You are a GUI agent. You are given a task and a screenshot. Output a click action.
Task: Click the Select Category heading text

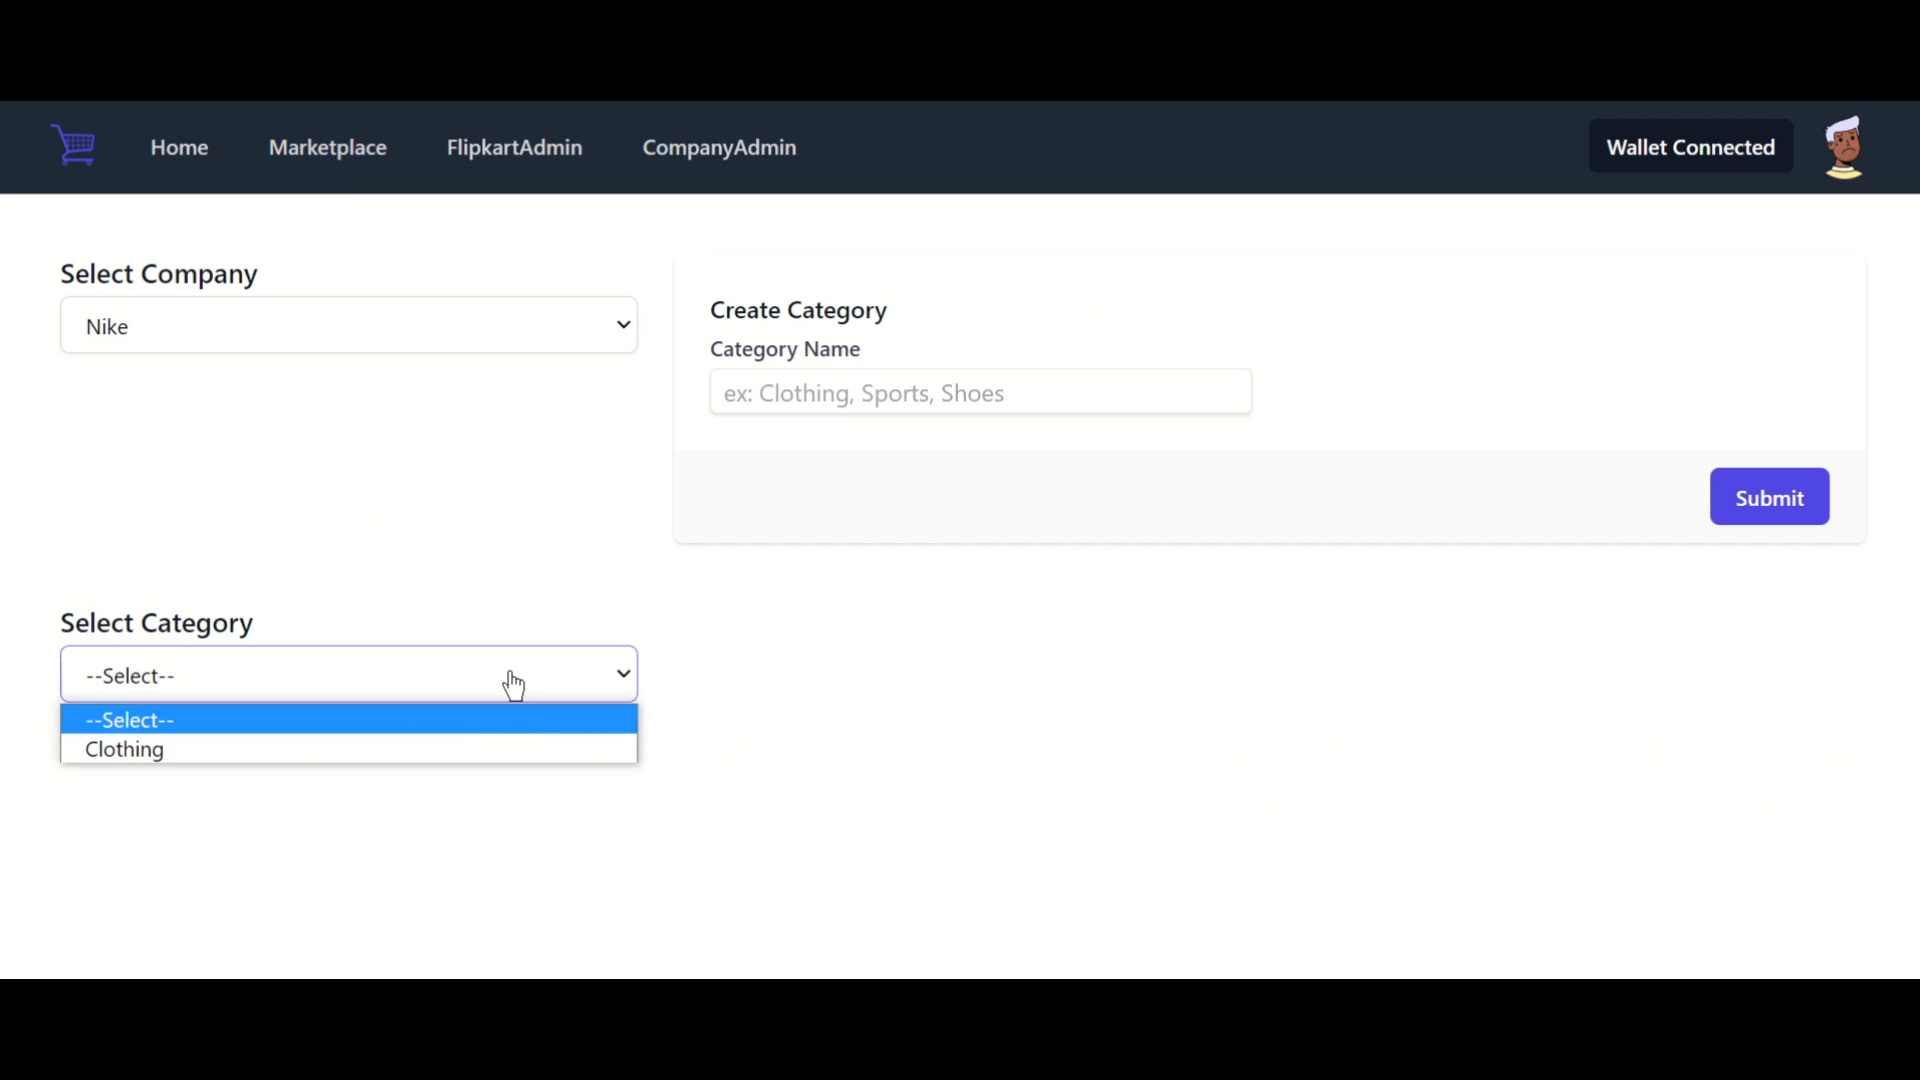coord(157,623)
